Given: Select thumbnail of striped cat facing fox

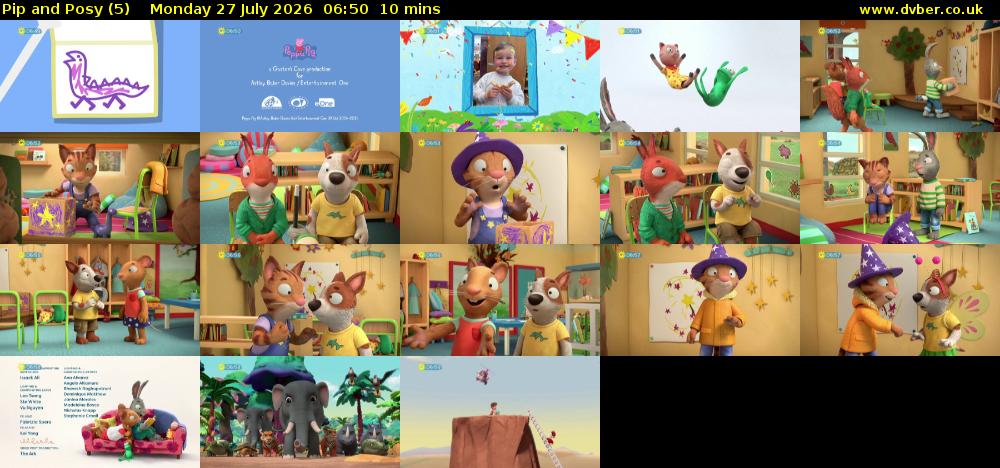Looking at the screenshot, I should pos(300,300).
